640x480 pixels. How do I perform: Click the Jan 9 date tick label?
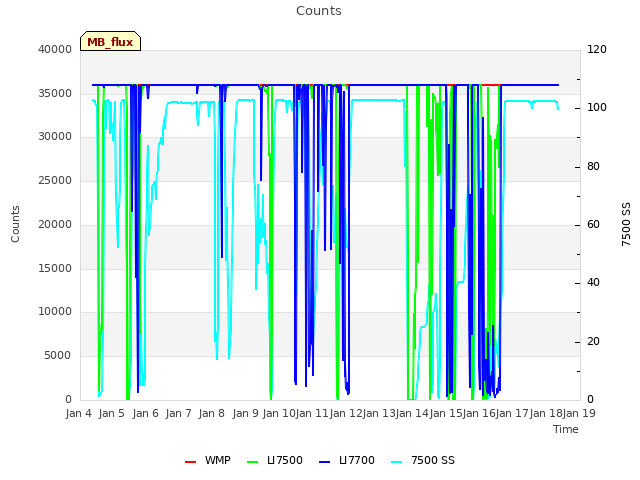[x=246, y=413]
